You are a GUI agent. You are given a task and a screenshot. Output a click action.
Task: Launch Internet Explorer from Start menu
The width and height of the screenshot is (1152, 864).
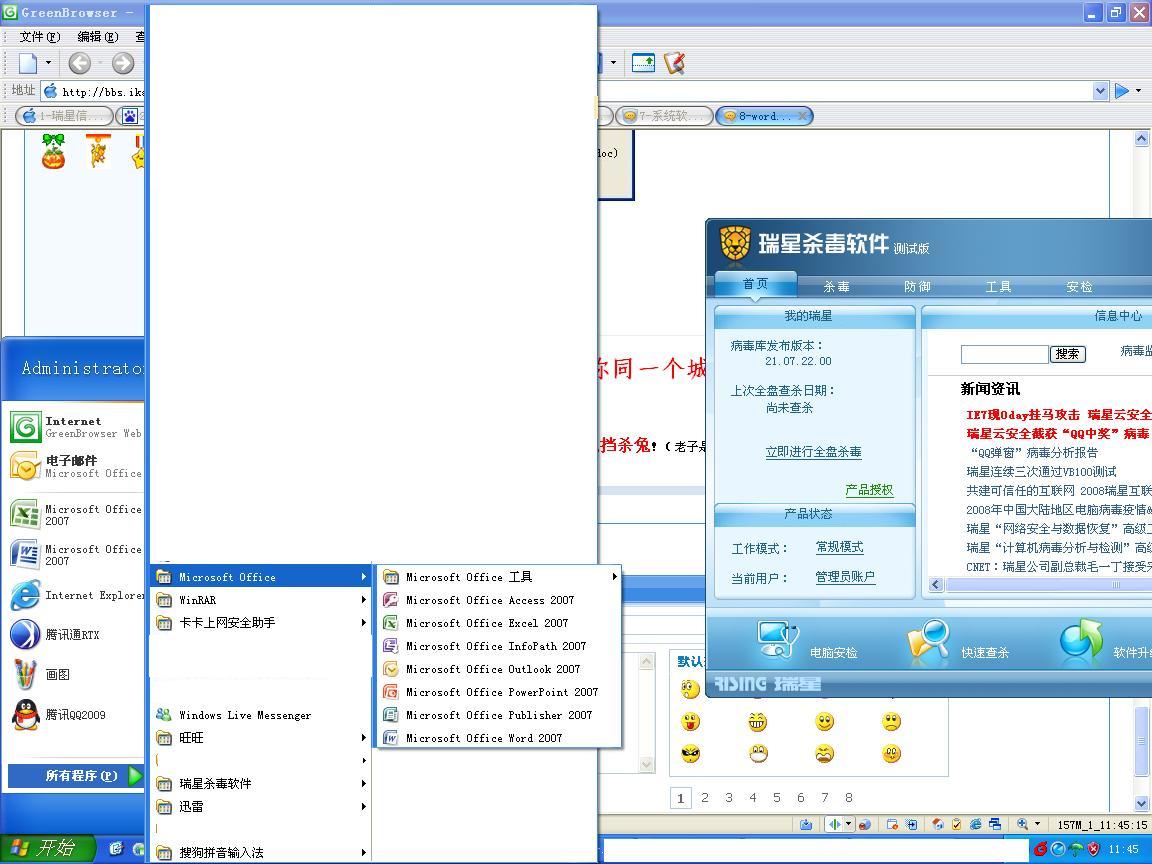pos(76,595)
